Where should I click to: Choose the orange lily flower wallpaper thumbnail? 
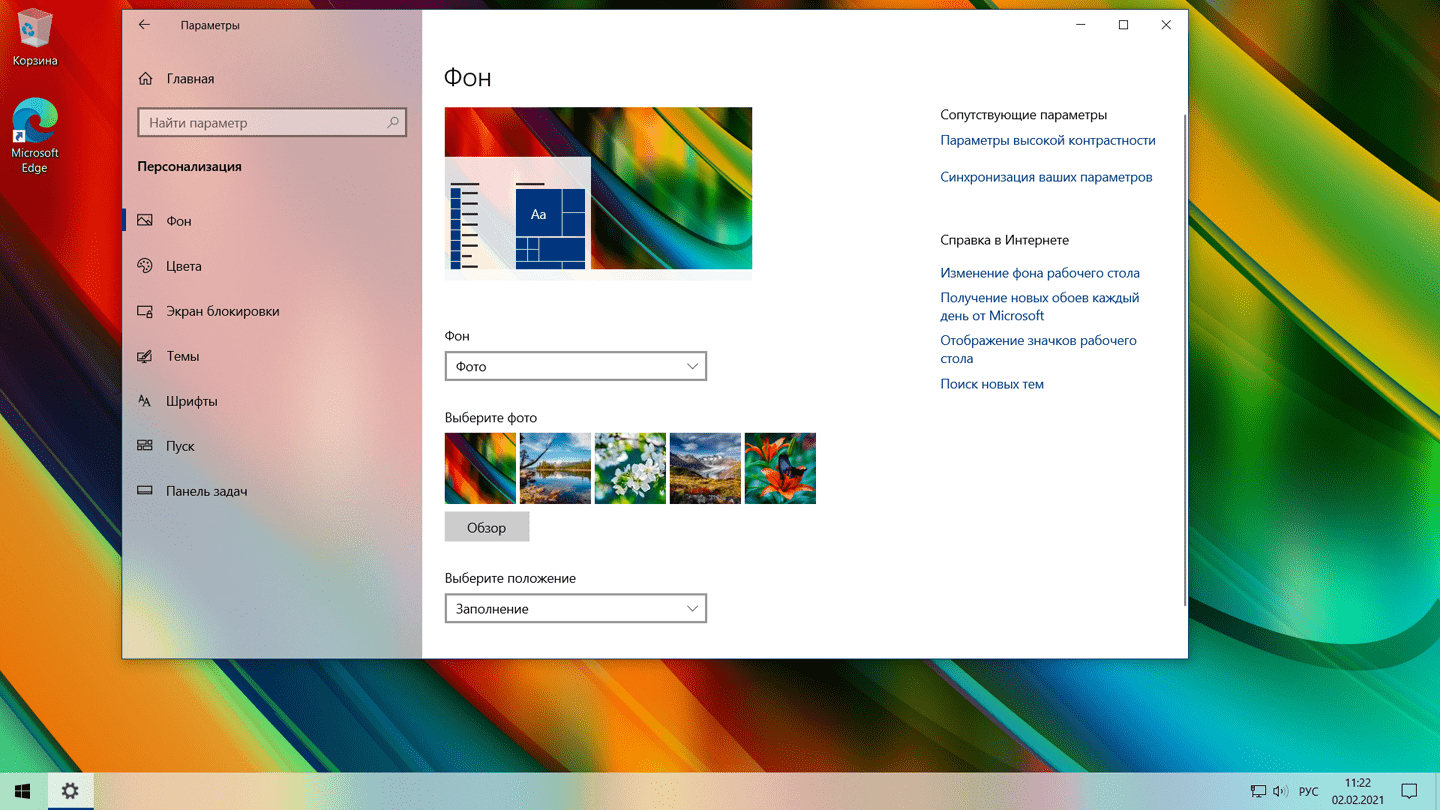point(780,468)
